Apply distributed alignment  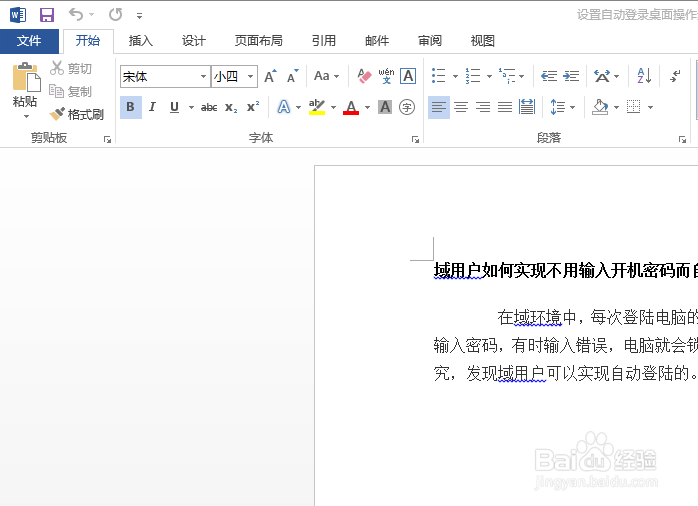(x=527, y=107)
